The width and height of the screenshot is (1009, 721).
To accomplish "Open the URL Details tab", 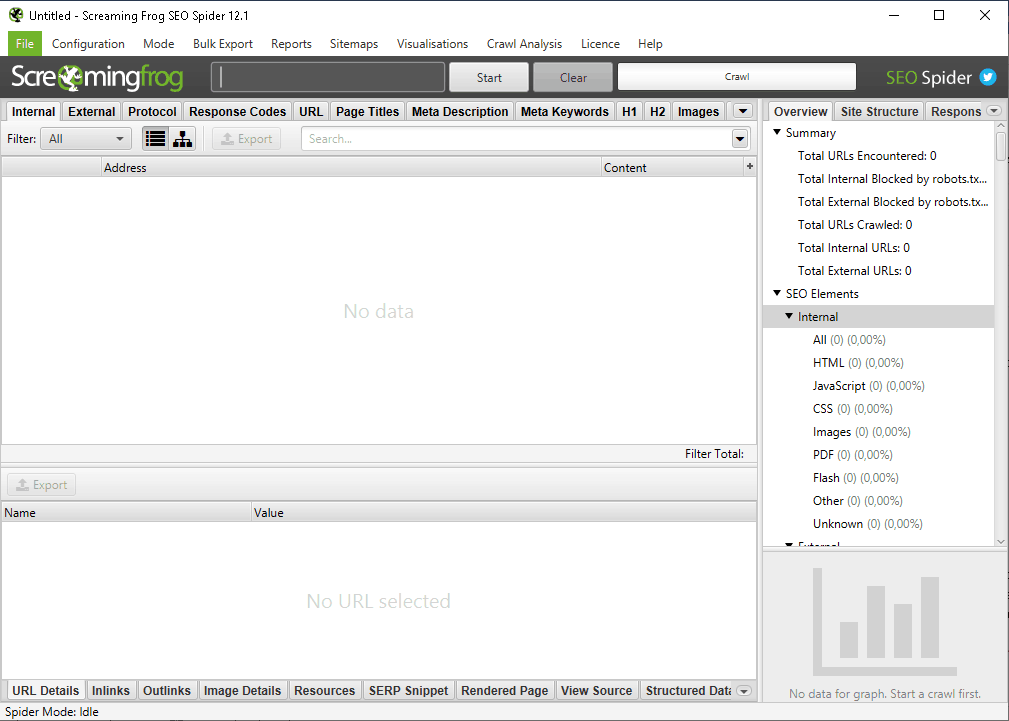I will click(x=45, y=691).
